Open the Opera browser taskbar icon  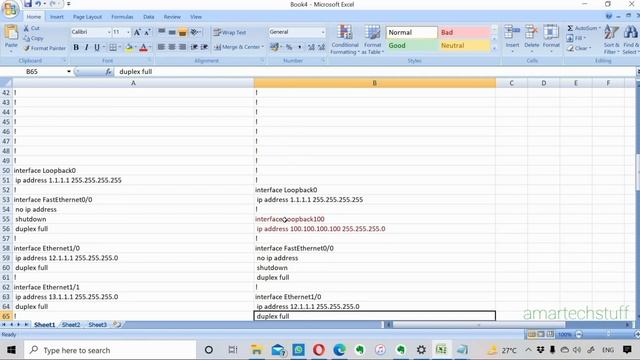click(319, 350)
